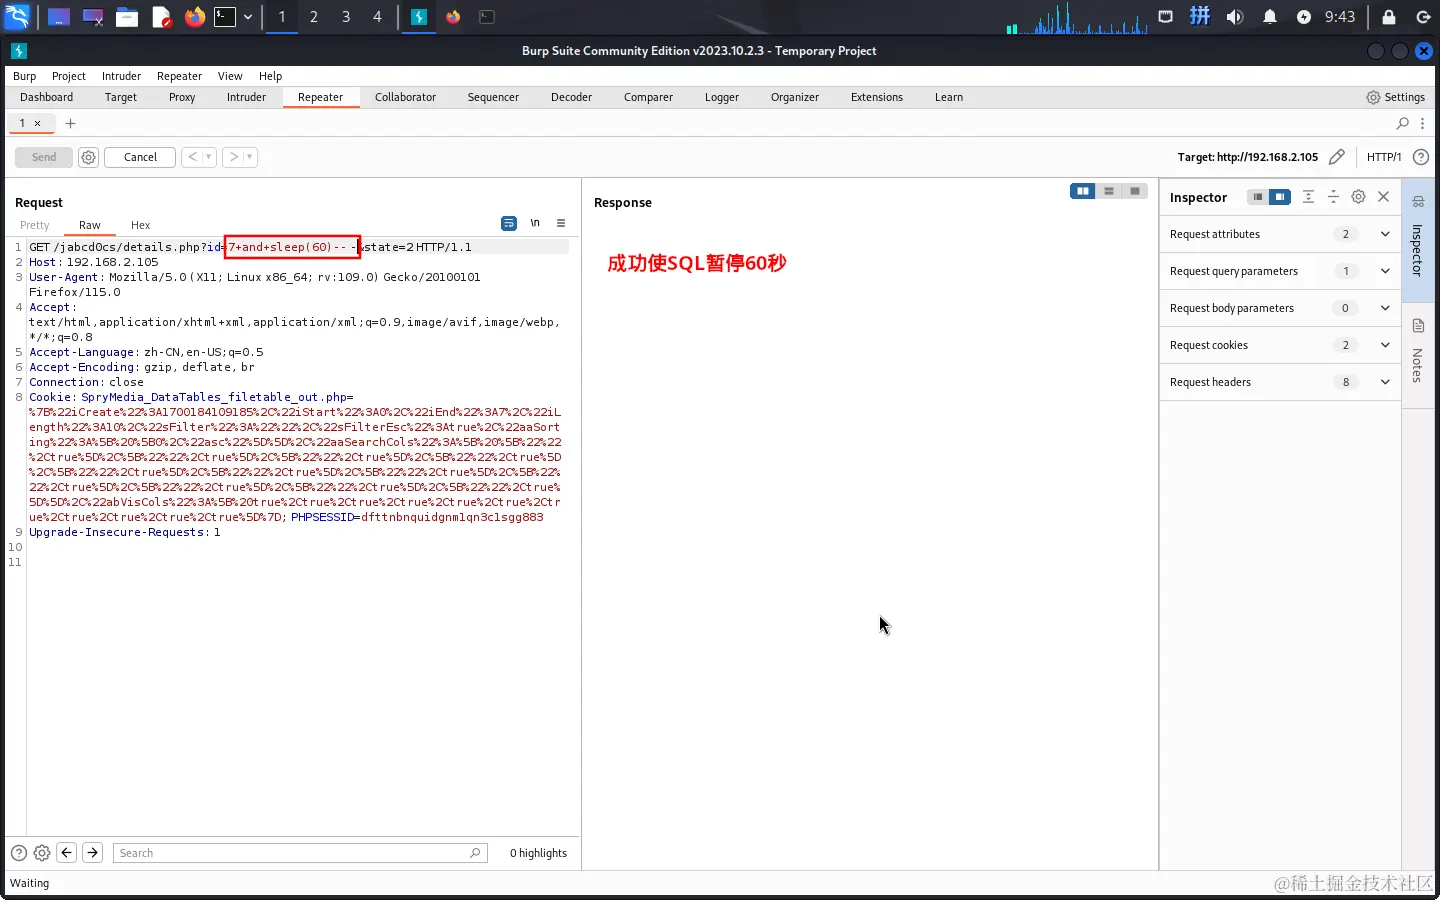
Task: Search Repeater tabs with the magnifier icon
Action: click(x=1403, y=123)
